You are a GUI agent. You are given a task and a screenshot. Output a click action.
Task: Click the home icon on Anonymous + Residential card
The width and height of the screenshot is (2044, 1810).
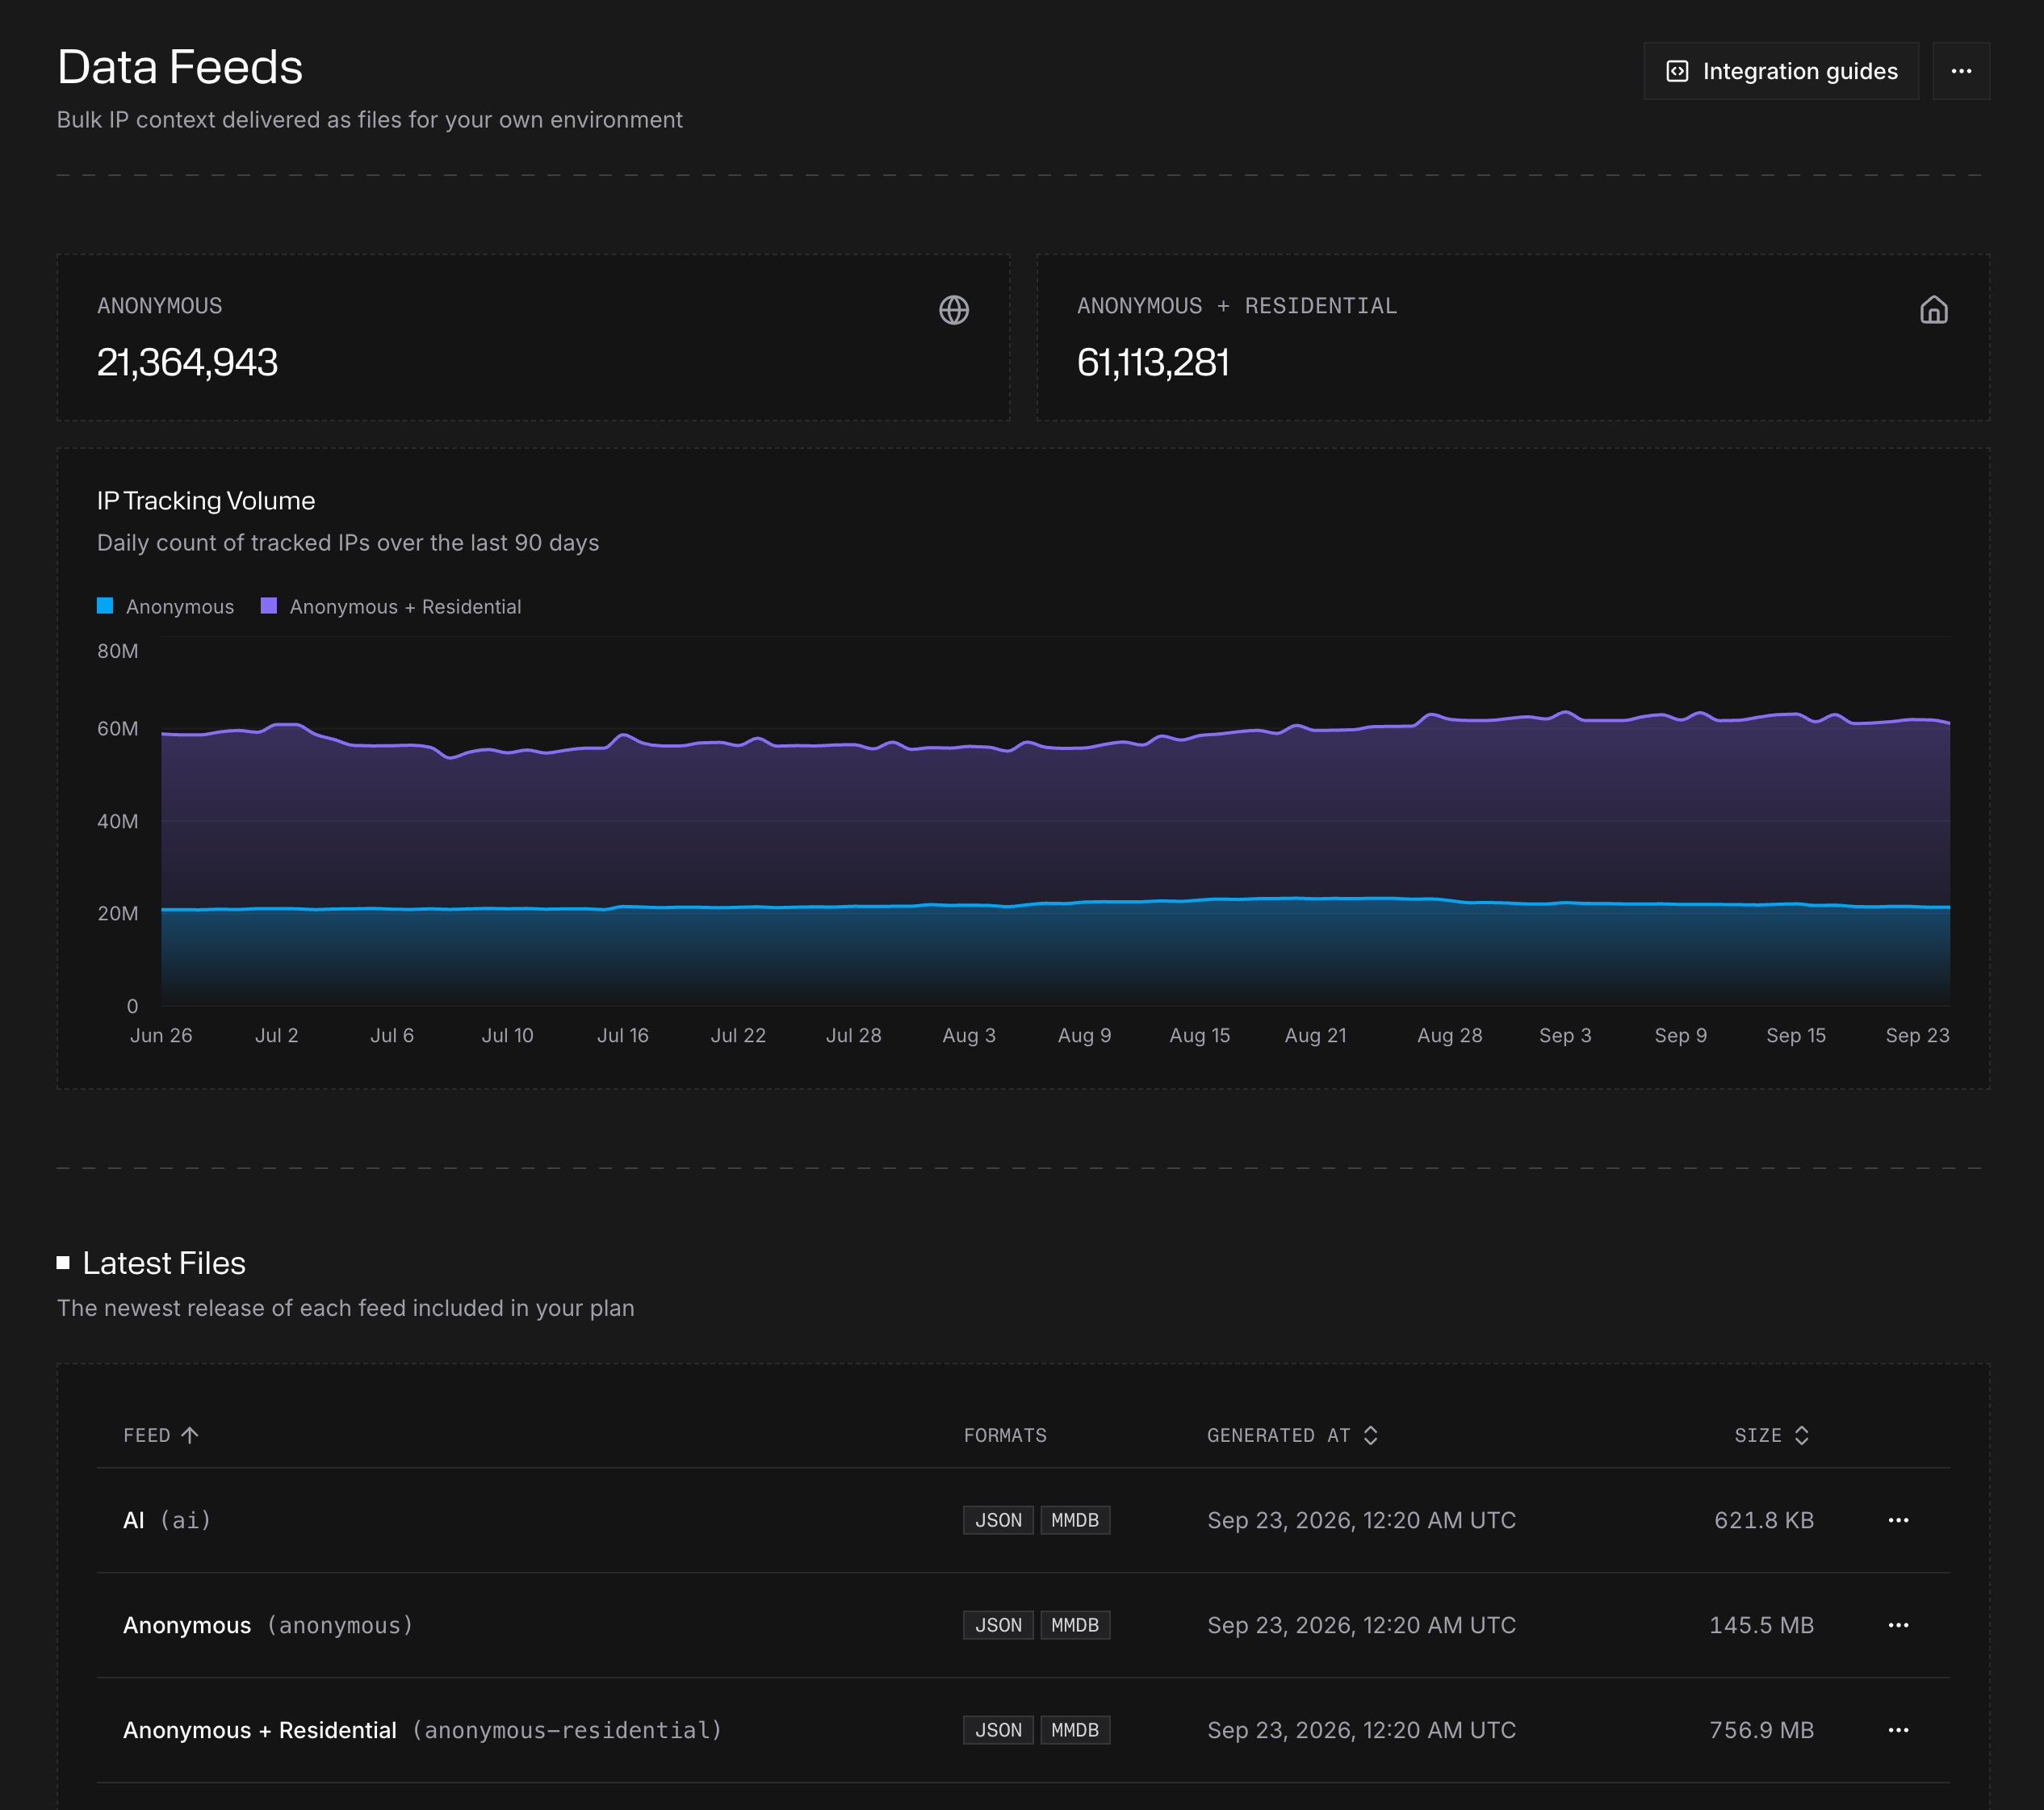[1934, 310]
